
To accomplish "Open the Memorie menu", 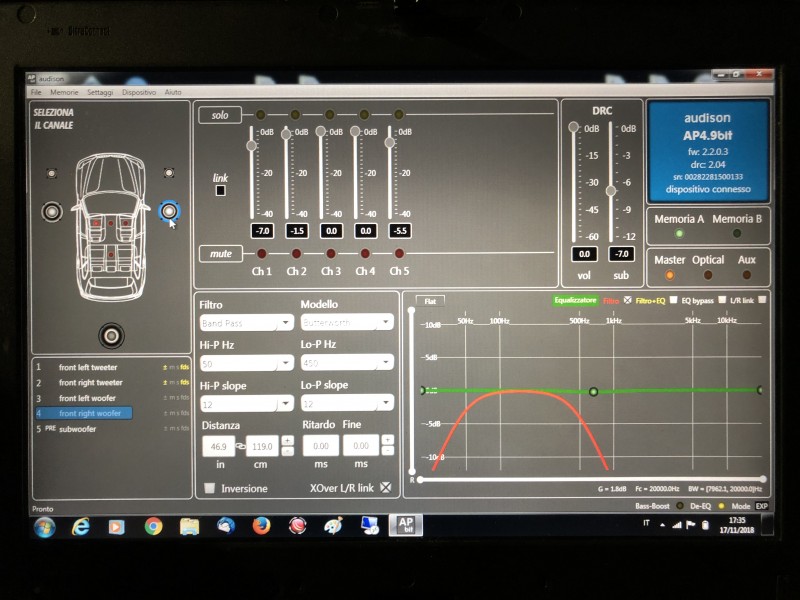I will coord(64,92).
